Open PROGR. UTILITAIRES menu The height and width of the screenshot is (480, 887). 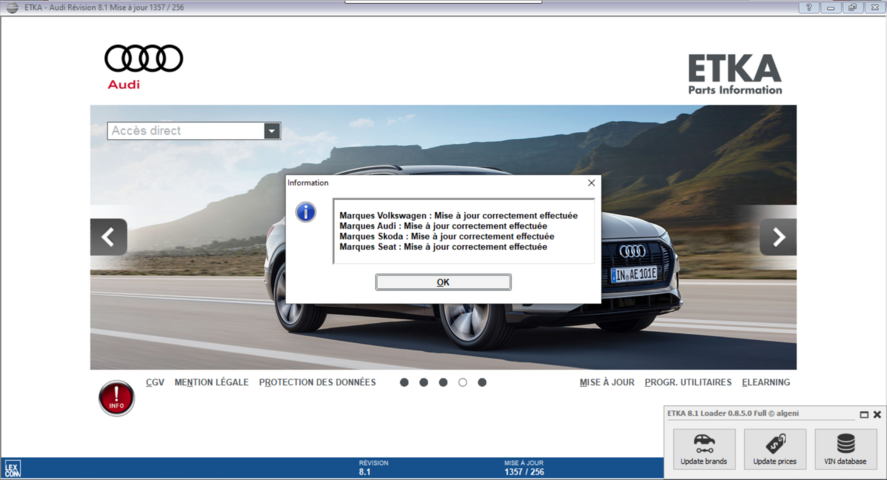pos(688,383)
